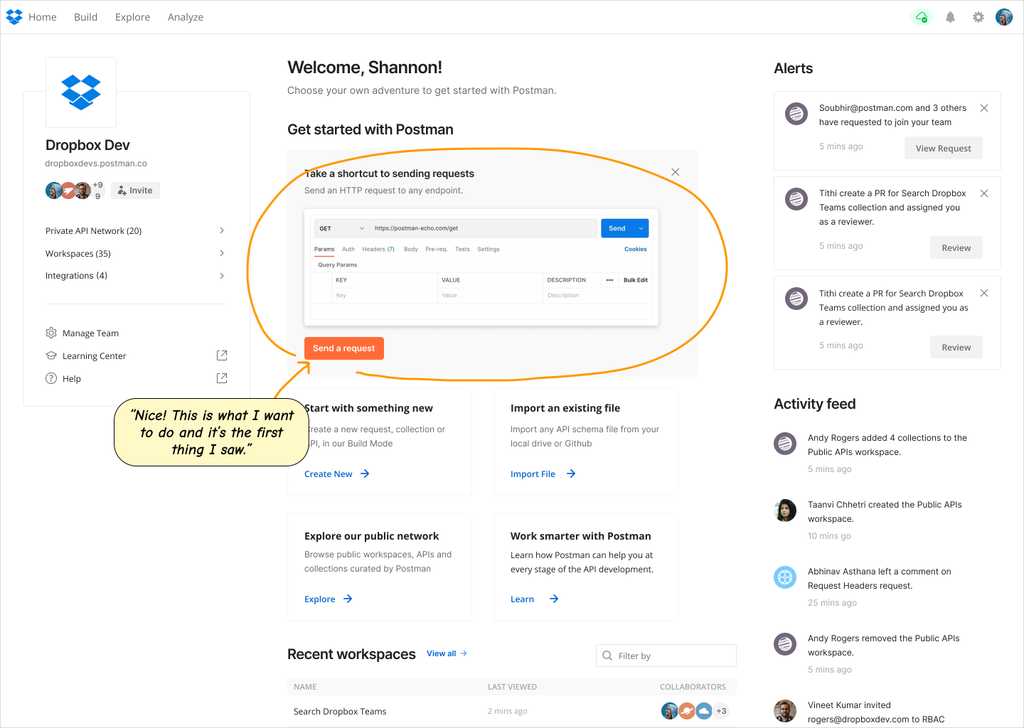Click the Cookies link in preview
The image size is (1024, 728).
[635, 249]
